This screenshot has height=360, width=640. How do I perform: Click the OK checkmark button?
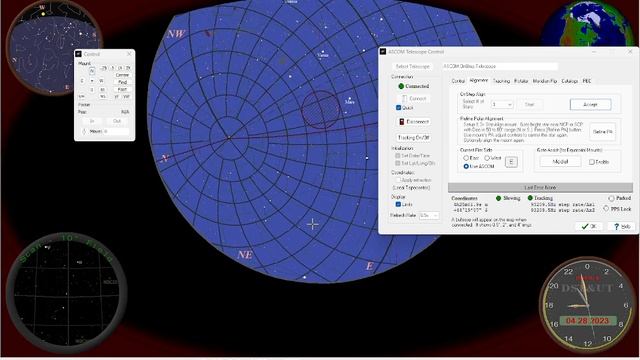coord(589,226)
